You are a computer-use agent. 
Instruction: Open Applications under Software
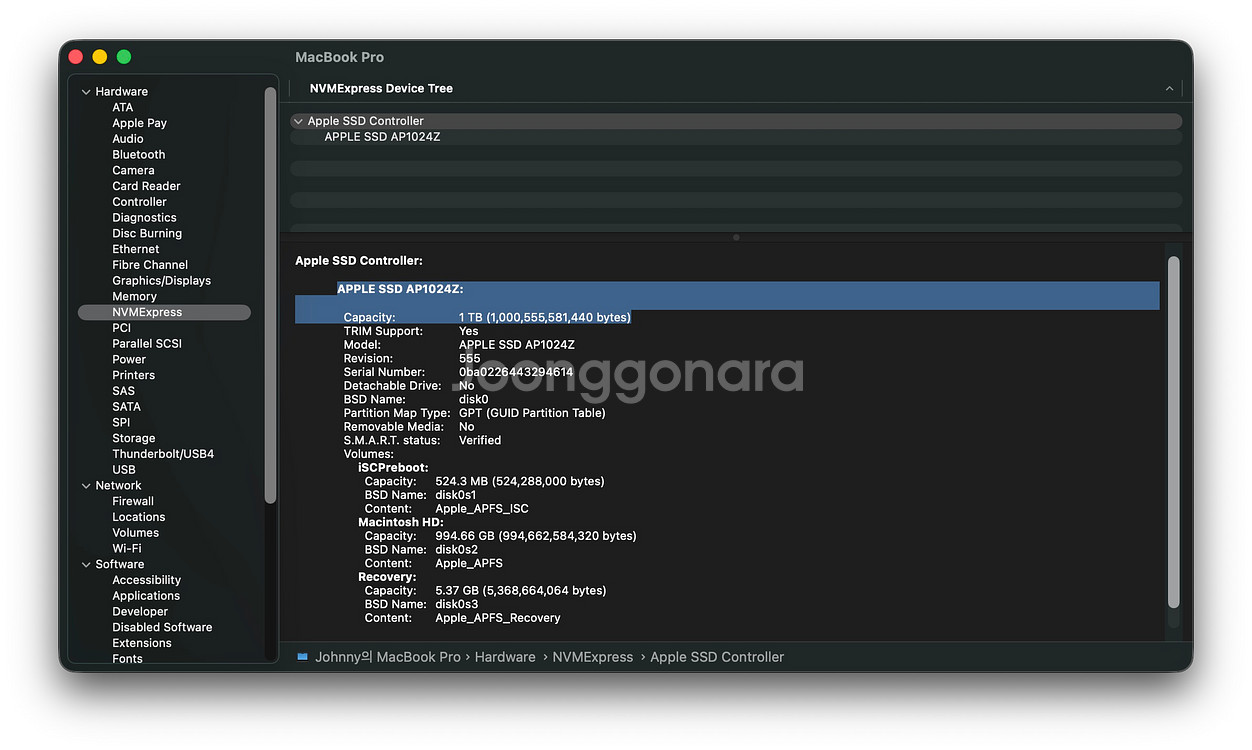146,596
